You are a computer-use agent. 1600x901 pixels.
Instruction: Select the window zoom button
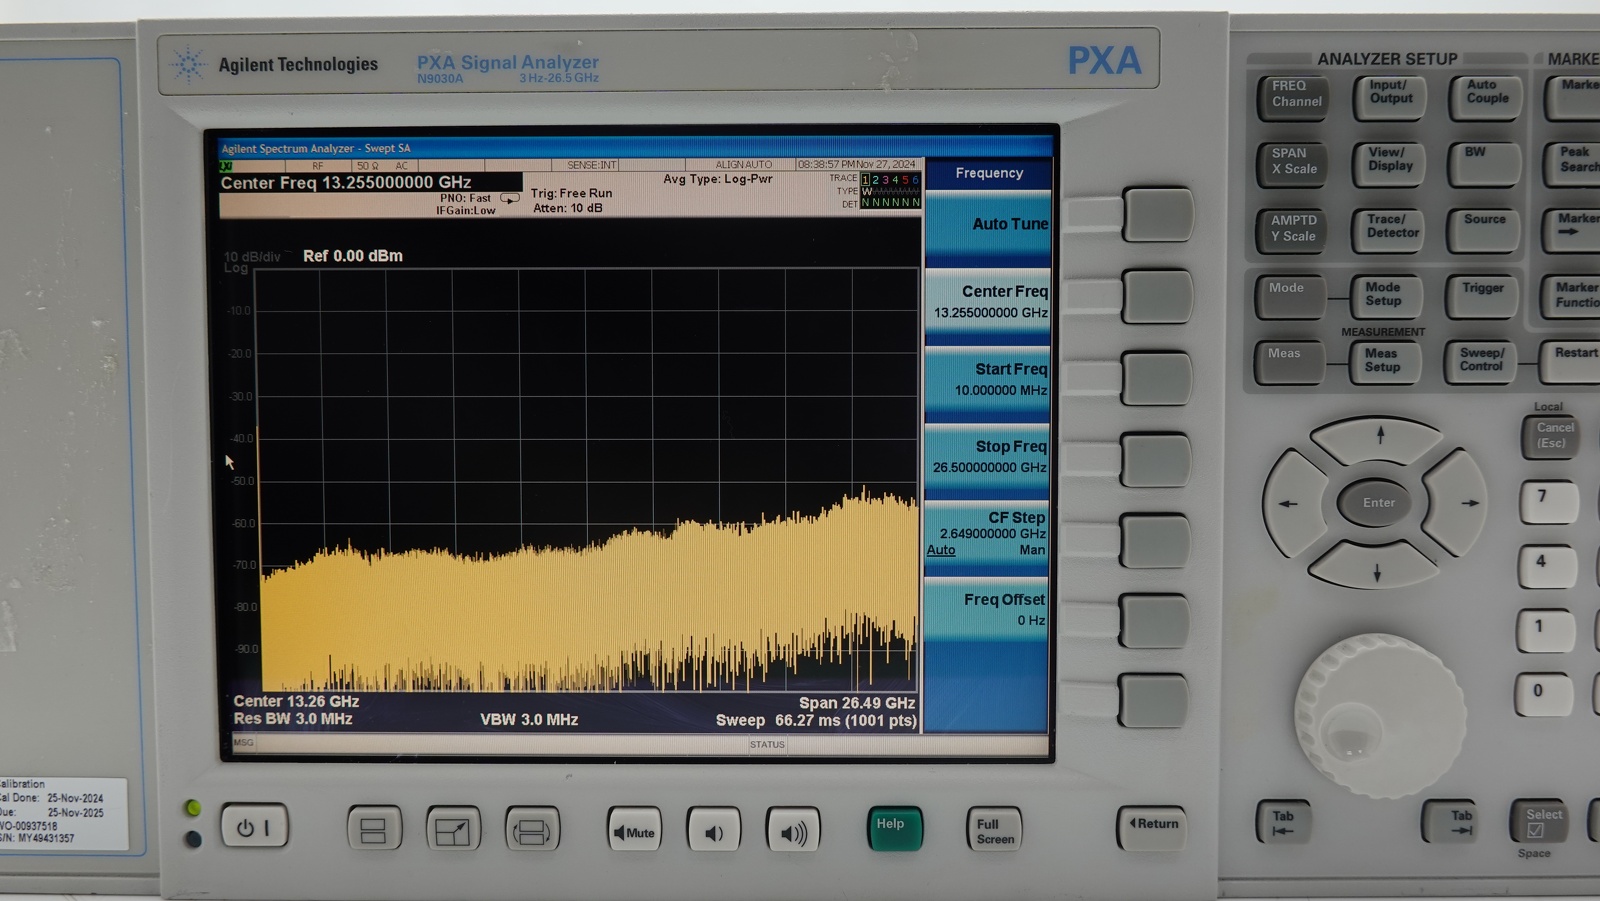453,830
